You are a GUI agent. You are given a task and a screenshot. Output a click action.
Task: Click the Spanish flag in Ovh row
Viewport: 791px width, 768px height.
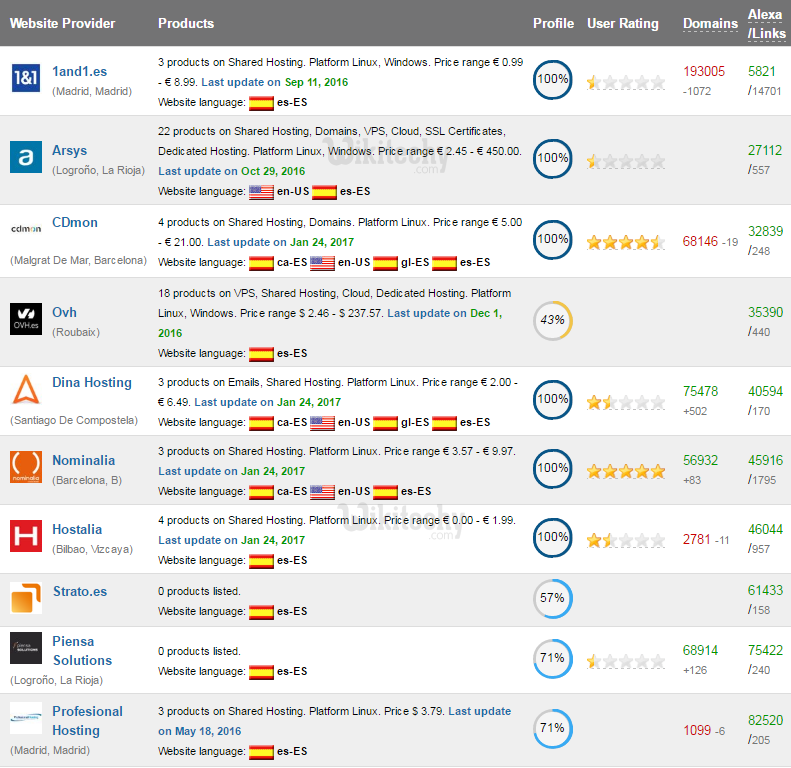261,354
